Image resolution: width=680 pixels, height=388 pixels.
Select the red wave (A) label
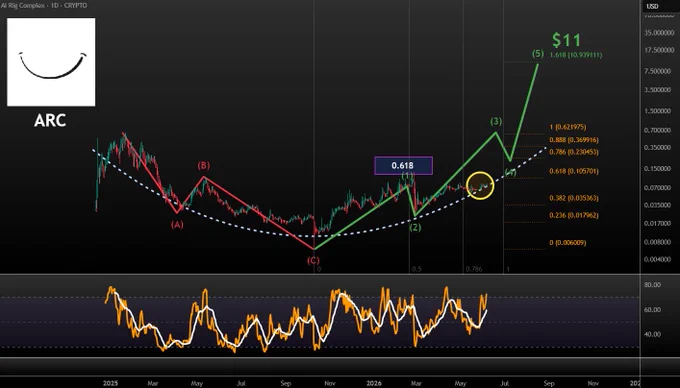pyautogui.click(x=177, y=225)
